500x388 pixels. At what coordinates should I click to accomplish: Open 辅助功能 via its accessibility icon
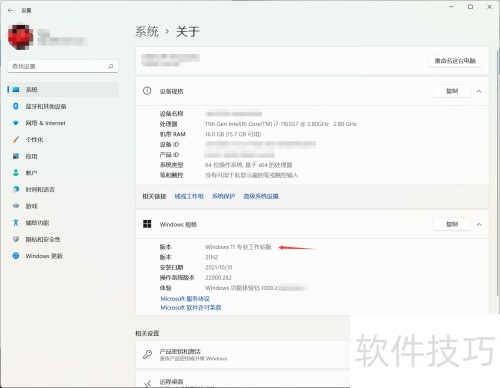coord(16,222)
